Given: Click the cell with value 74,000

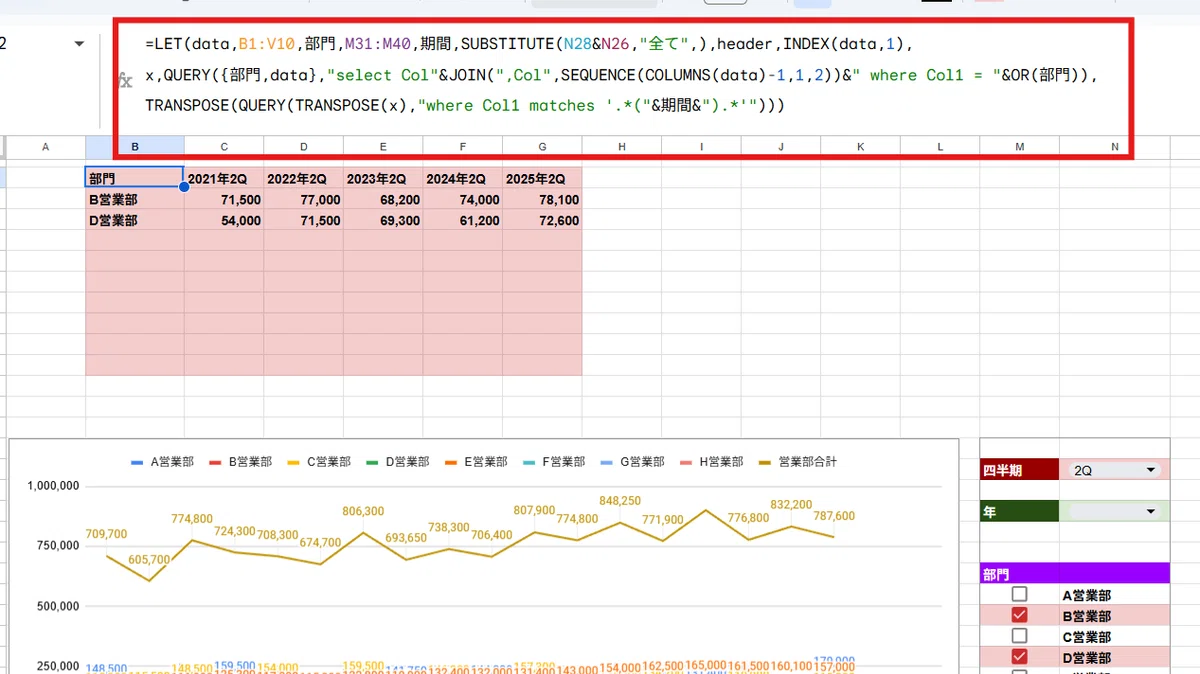Looking at the screenshot, I should [x=463, y=199].
